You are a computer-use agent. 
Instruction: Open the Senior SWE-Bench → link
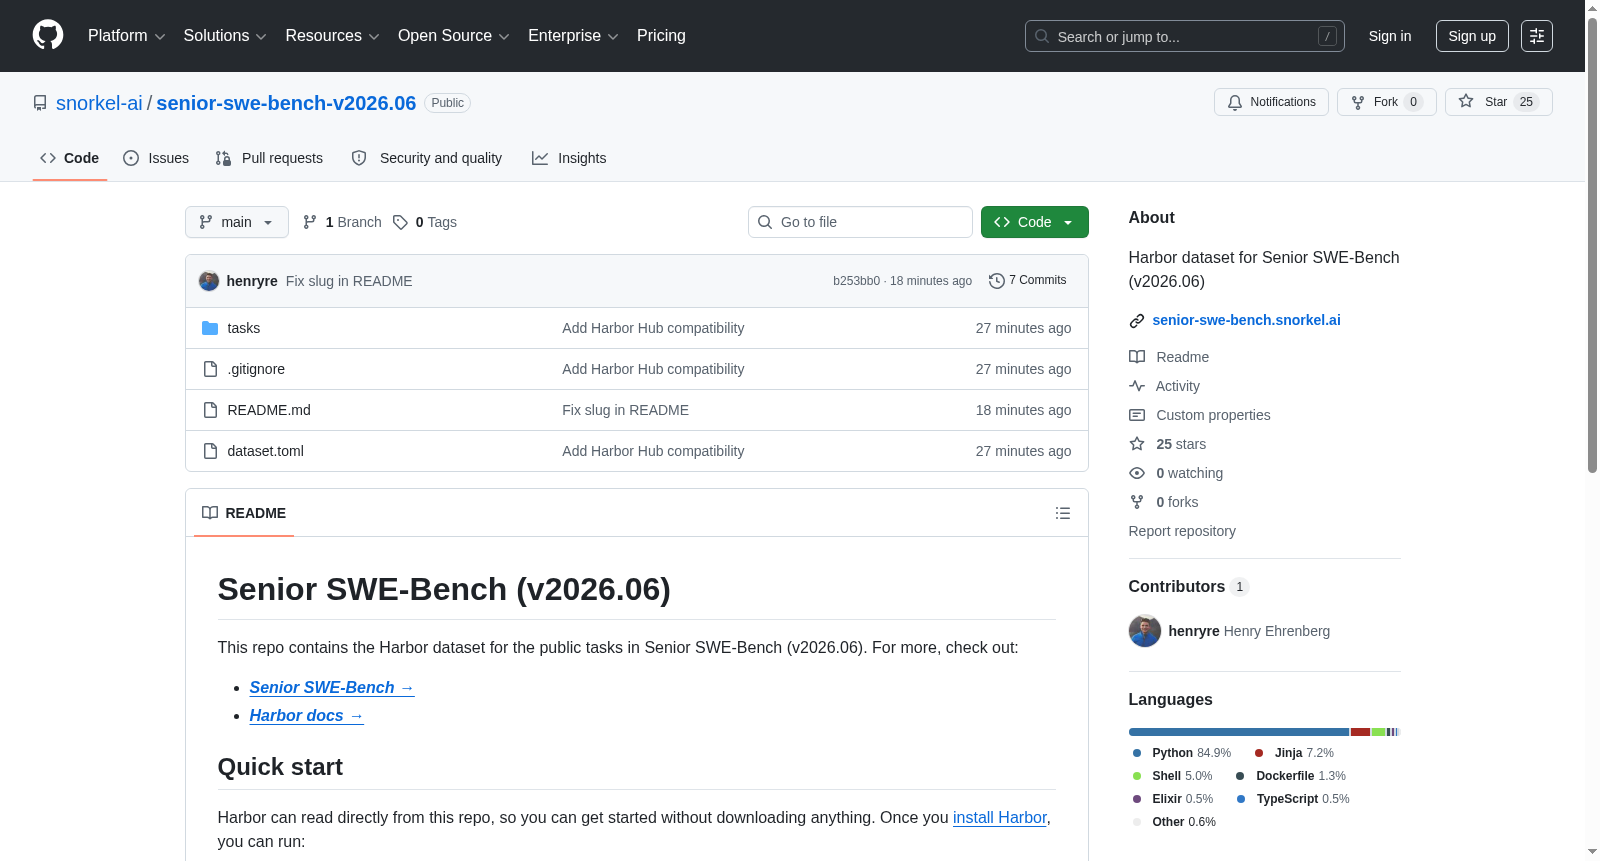(332, 688)
